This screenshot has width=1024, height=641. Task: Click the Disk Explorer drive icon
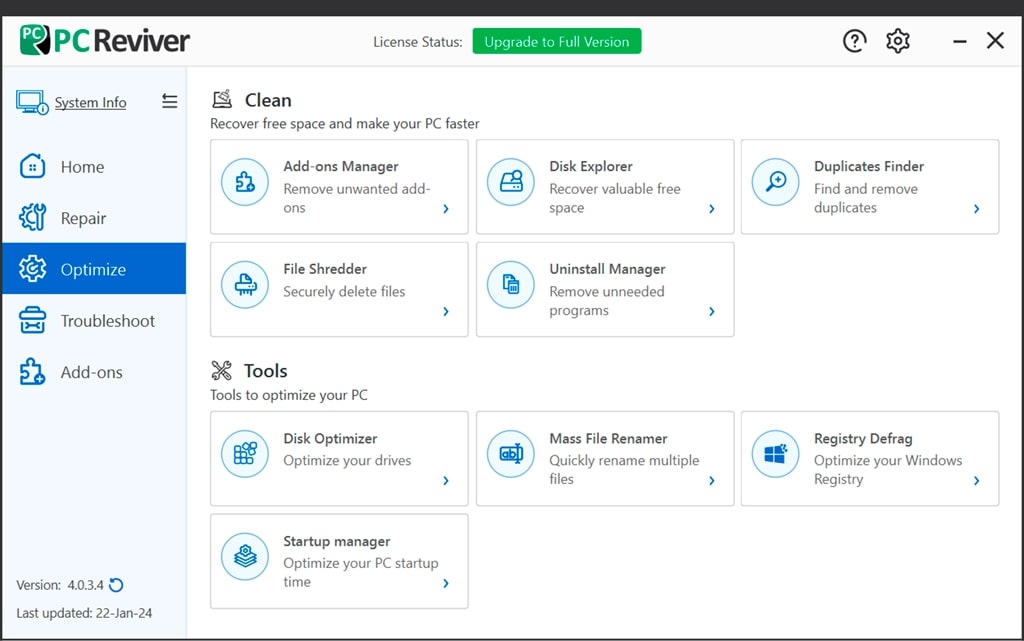click(x=511, y=182)
